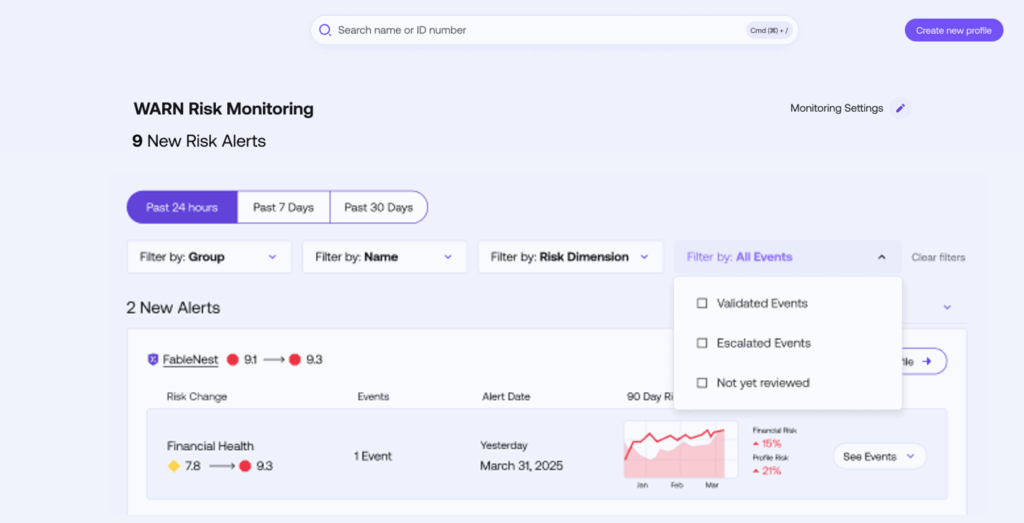
Task: Open the Filter by Risk Dimension dropdown
Action: 570,257
